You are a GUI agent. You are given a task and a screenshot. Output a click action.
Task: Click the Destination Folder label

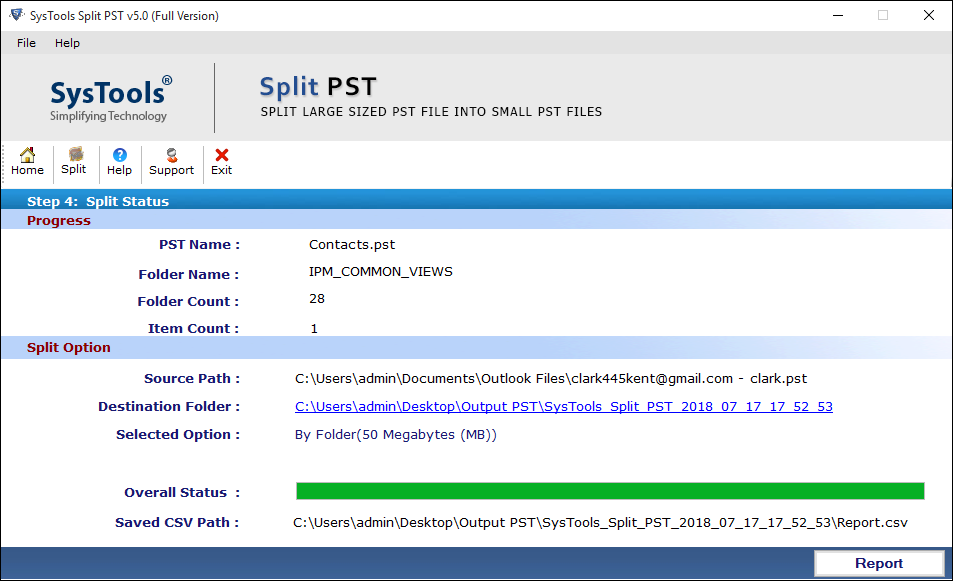pos(169,407)
